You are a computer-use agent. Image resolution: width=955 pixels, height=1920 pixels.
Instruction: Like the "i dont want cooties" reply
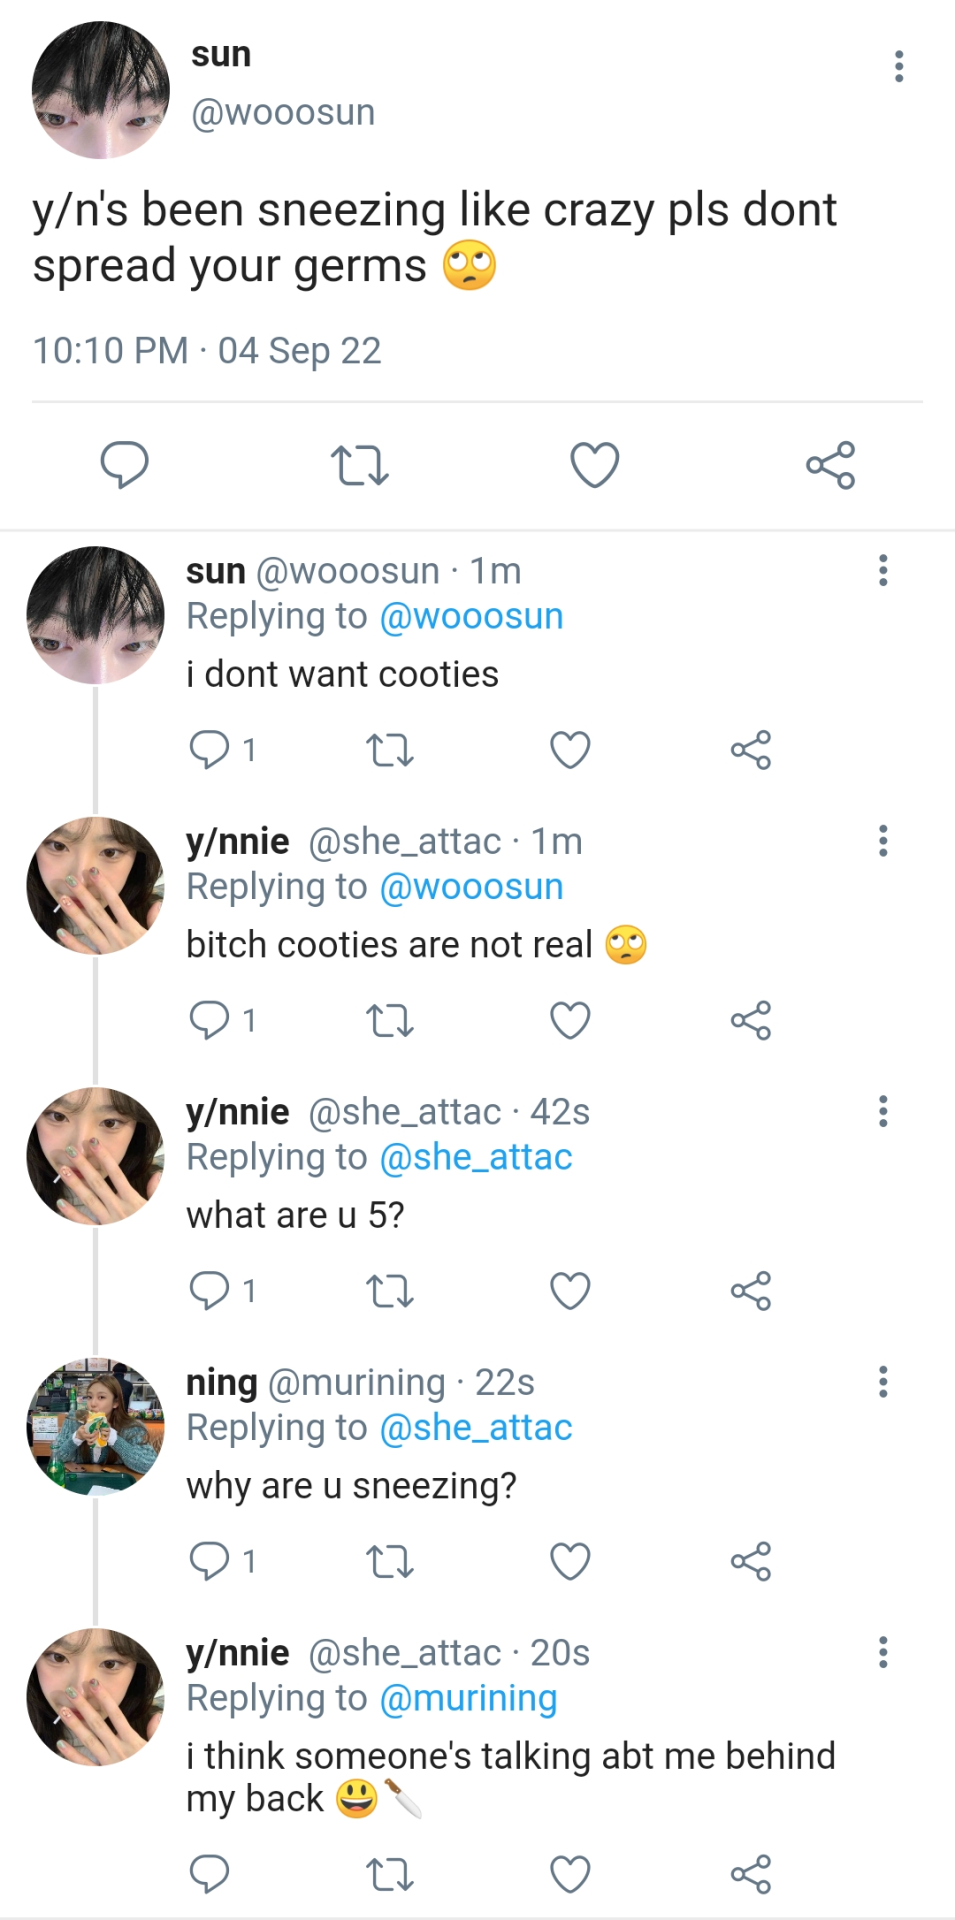570,750
